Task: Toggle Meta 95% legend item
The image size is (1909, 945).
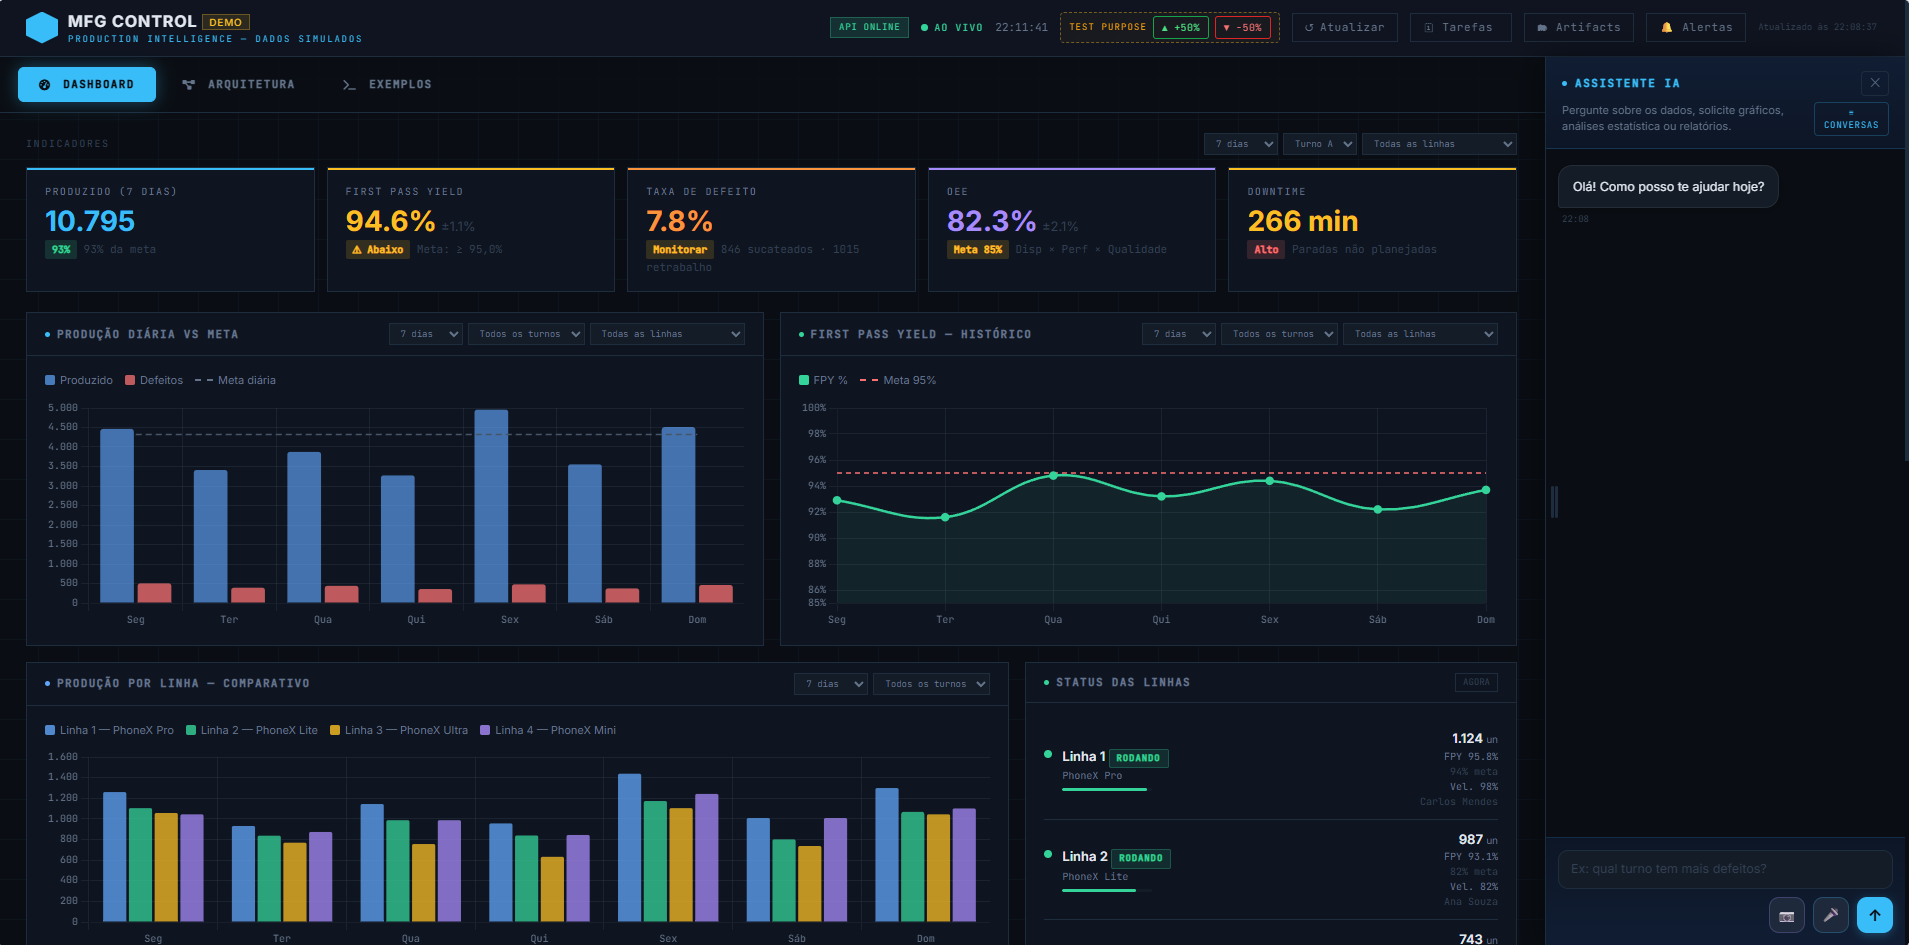Action: [x=898, y=380]
